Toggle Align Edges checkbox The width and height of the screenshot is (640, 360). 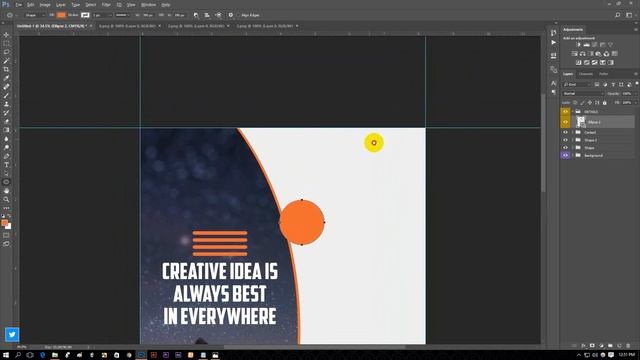tap(239, 15)
